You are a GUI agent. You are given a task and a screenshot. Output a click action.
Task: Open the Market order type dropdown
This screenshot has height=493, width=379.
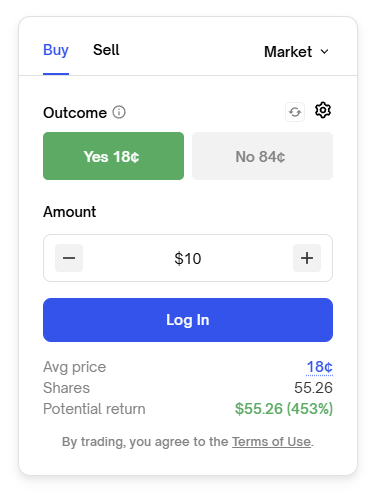[x=296, y=52]
